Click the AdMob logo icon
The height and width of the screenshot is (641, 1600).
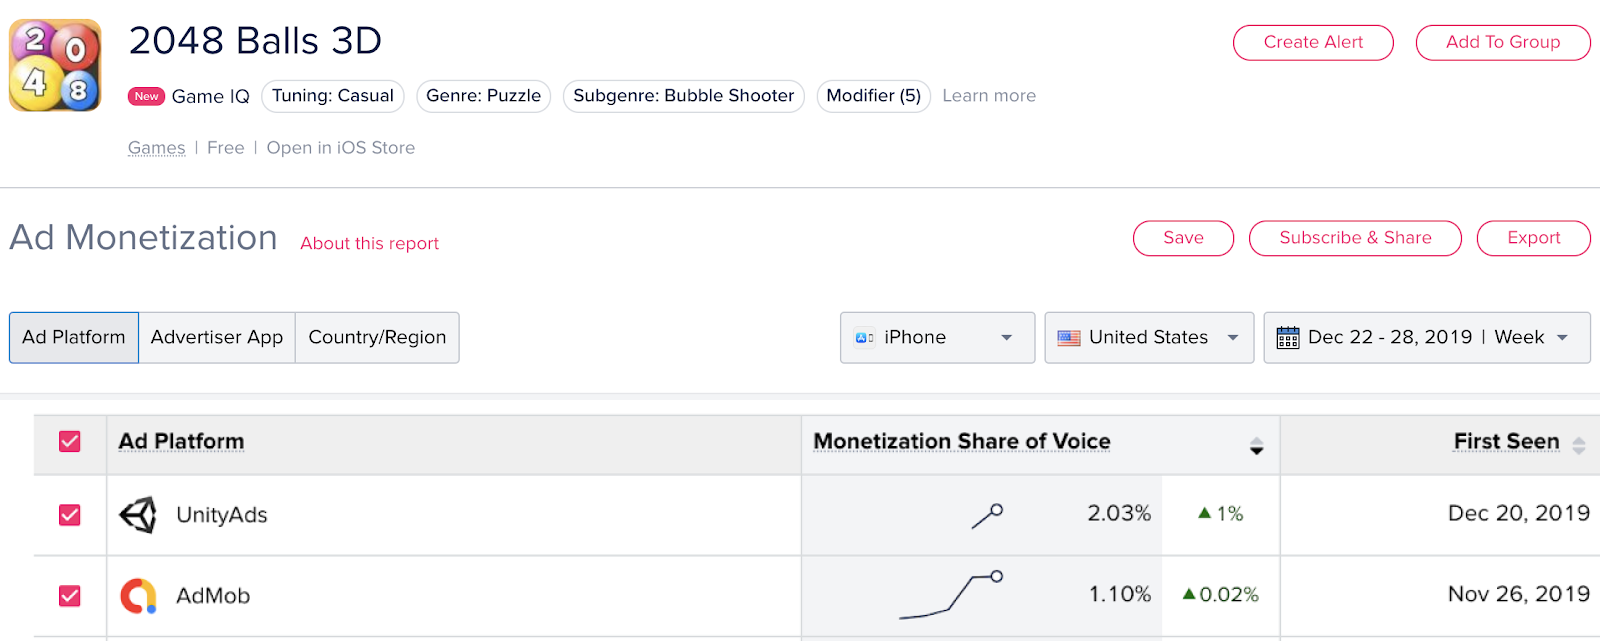click(x=138, y=596)
